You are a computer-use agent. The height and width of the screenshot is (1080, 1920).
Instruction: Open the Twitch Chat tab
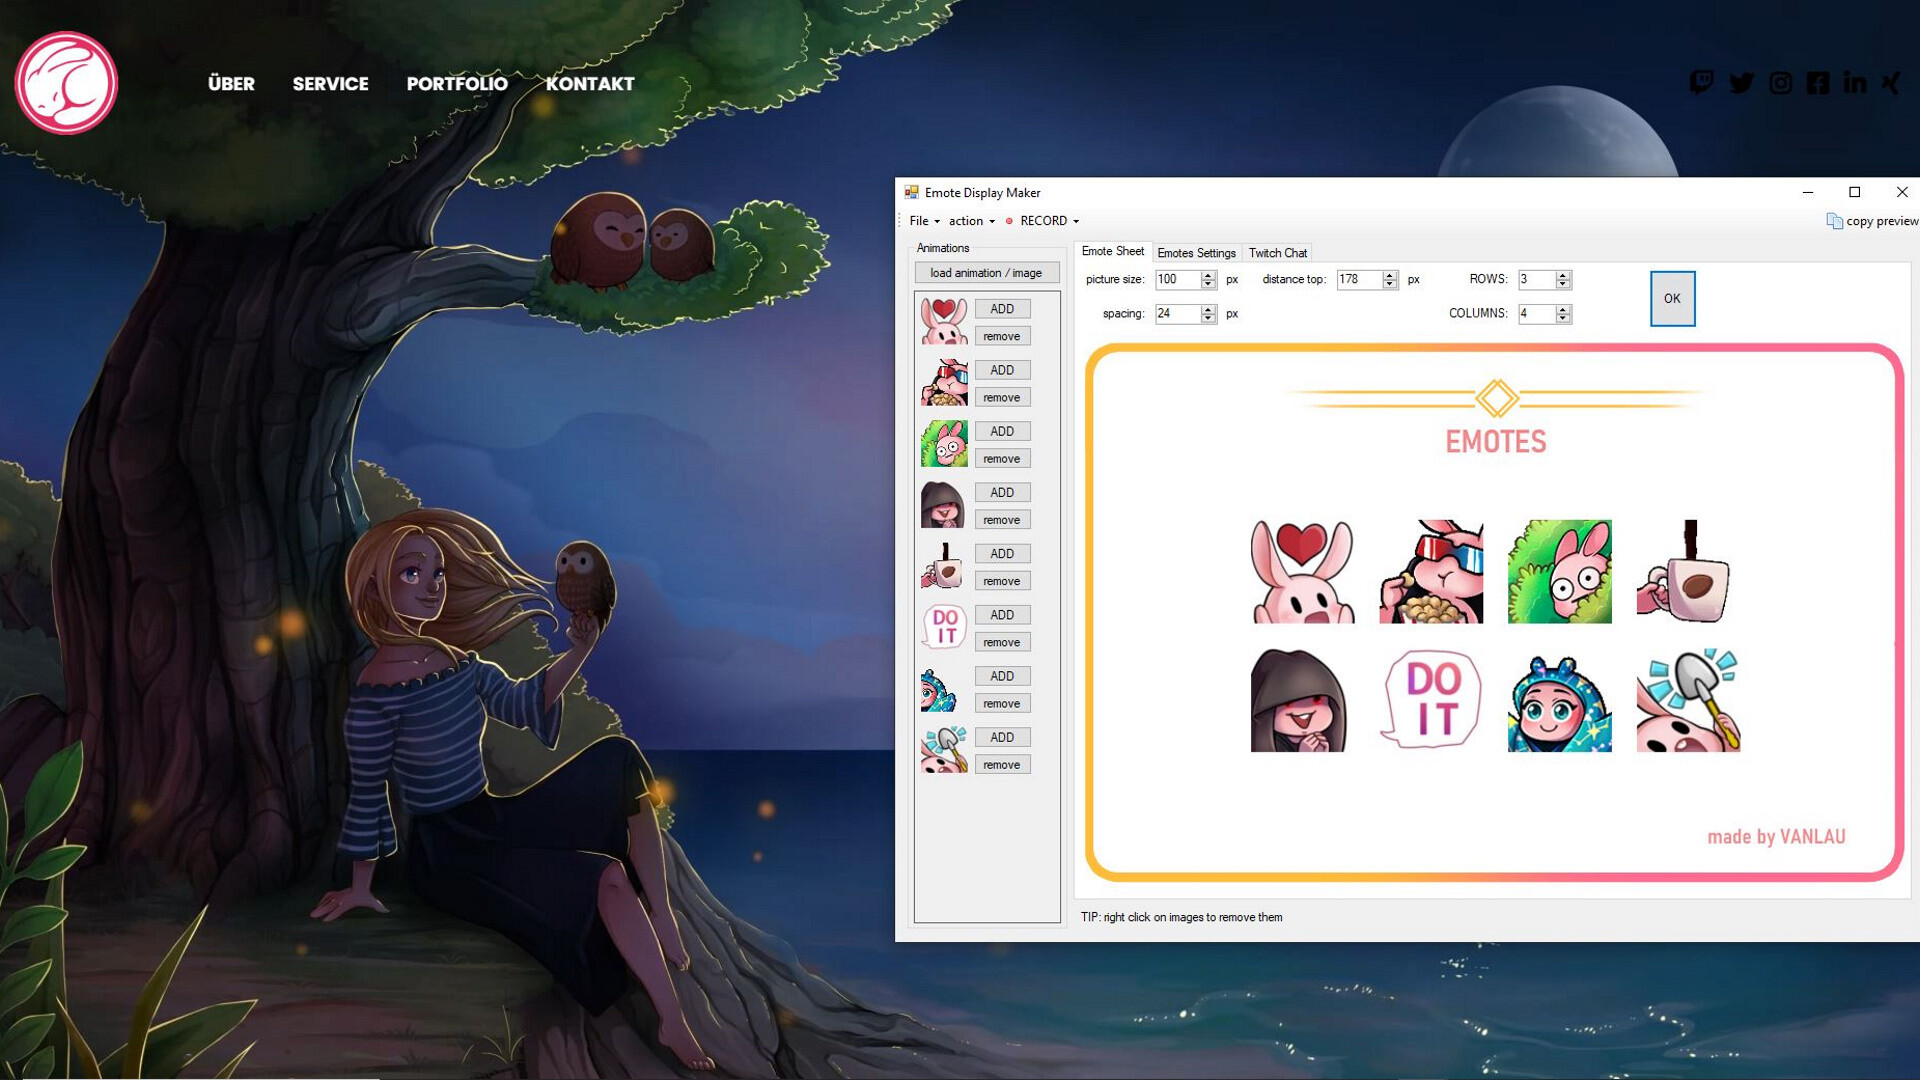(1278, 253)
